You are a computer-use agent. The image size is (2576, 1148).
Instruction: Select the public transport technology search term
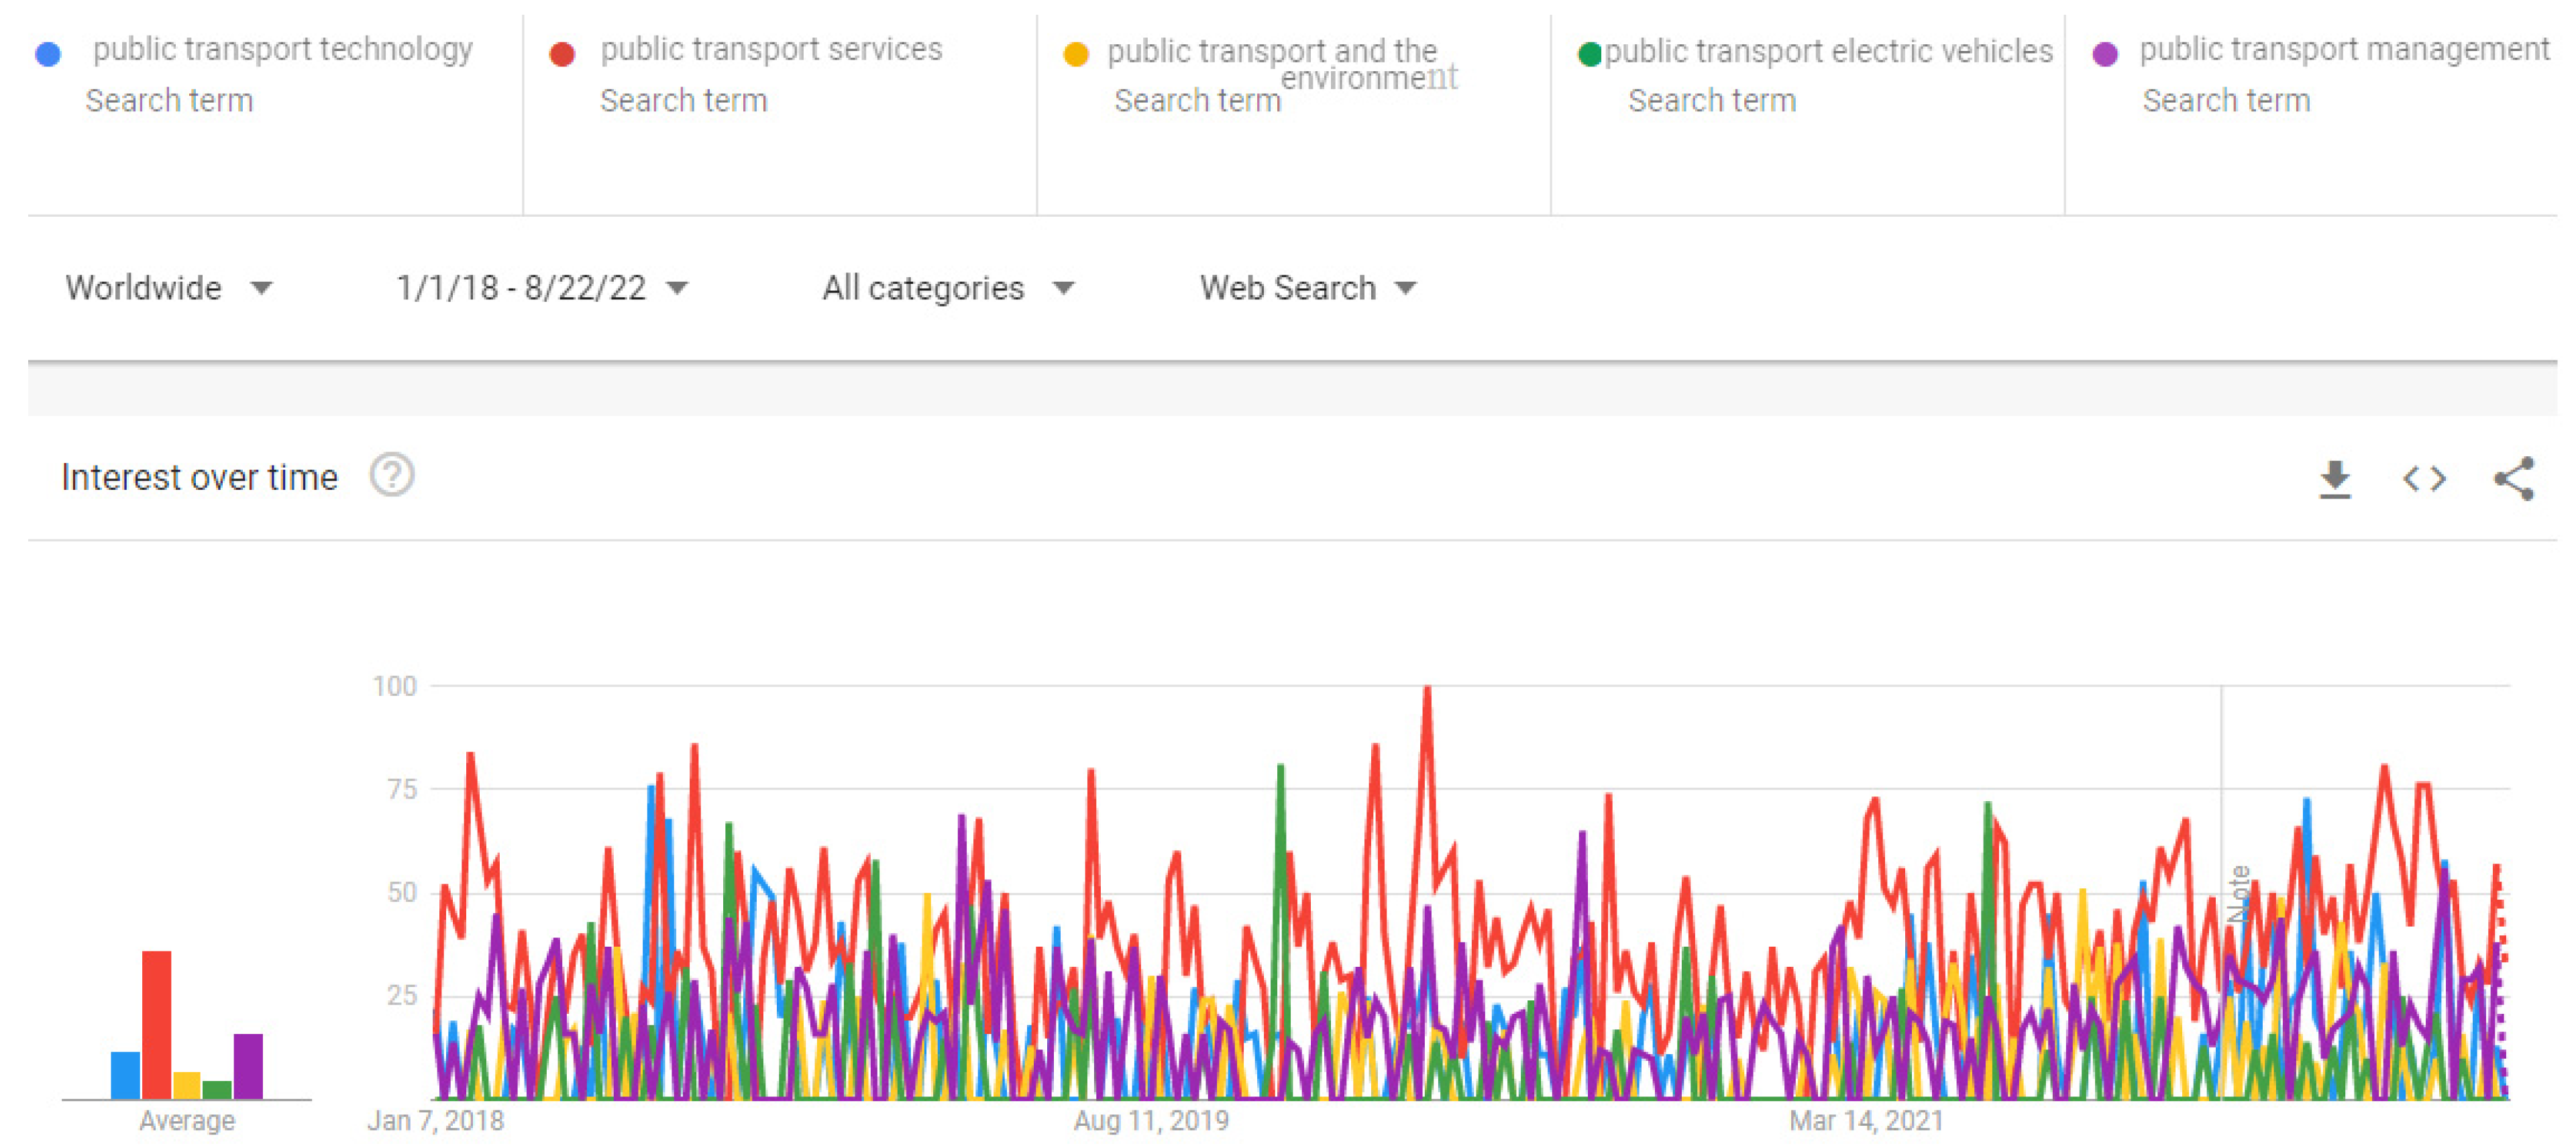282,50
